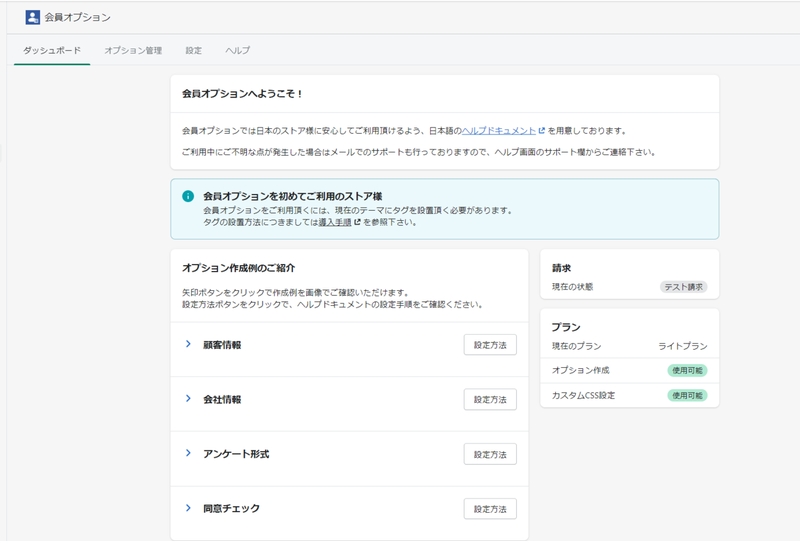Click 設定方法 button for 顧客情報
This screenshot has width=800, height=541.
490,345
